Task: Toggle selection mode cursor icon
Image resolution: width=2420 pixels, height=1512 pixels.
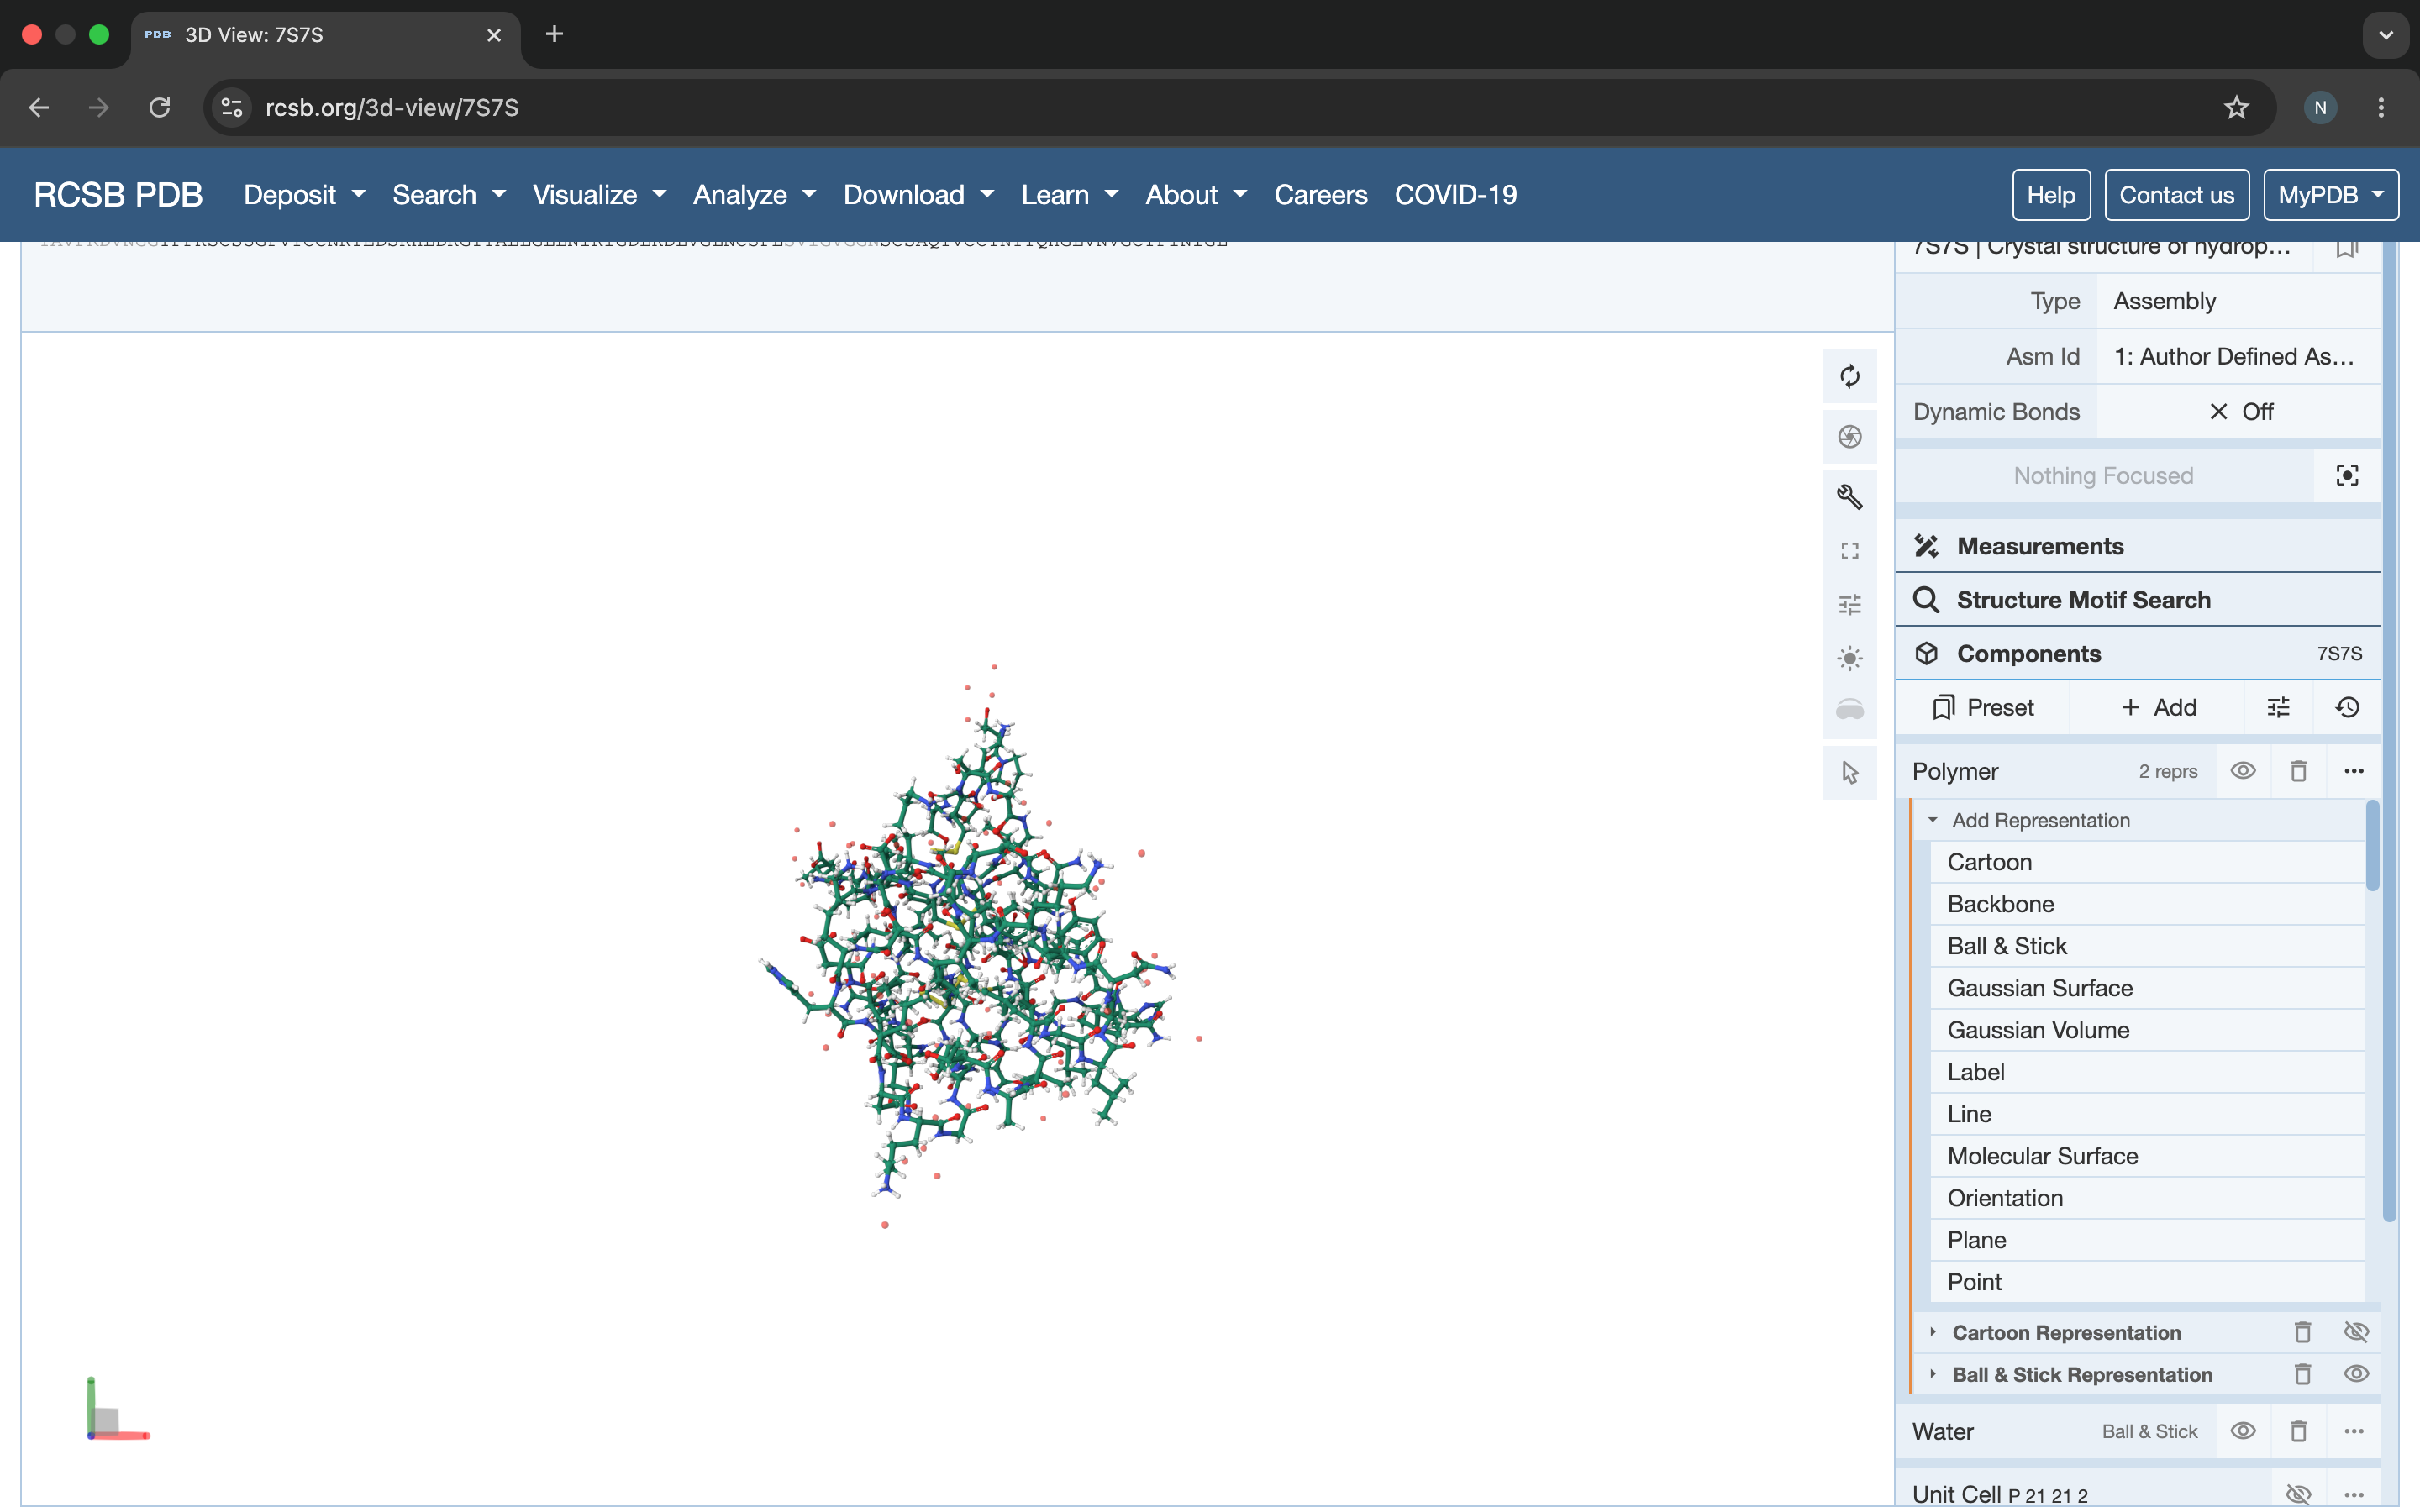Action: click(x=1849, y=772)
